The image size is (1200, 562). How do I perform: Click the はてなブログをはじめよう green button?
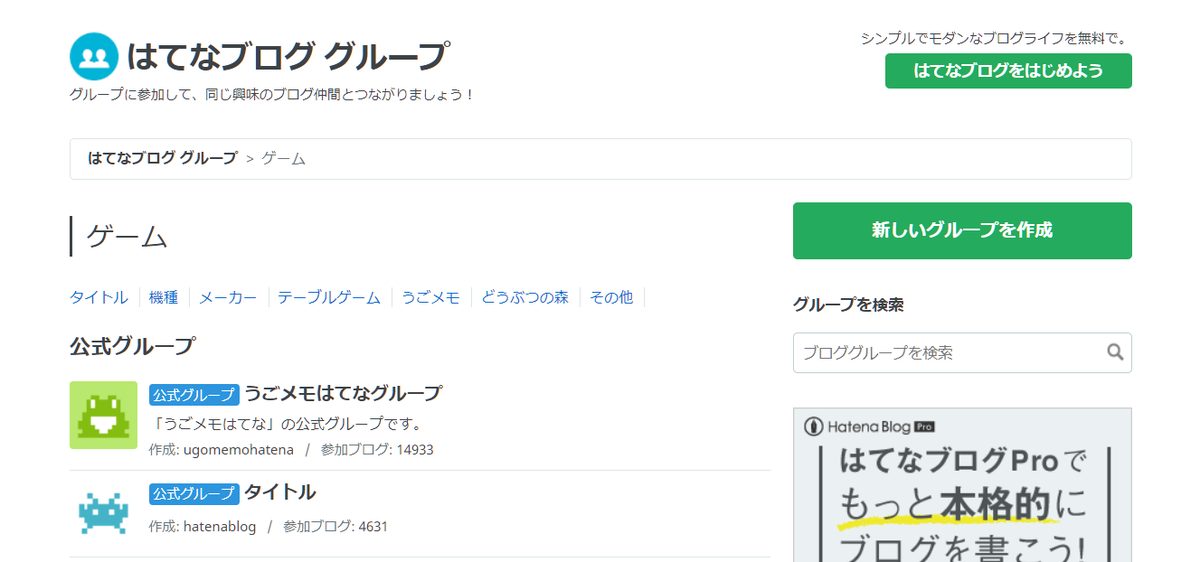(1008, 71)
